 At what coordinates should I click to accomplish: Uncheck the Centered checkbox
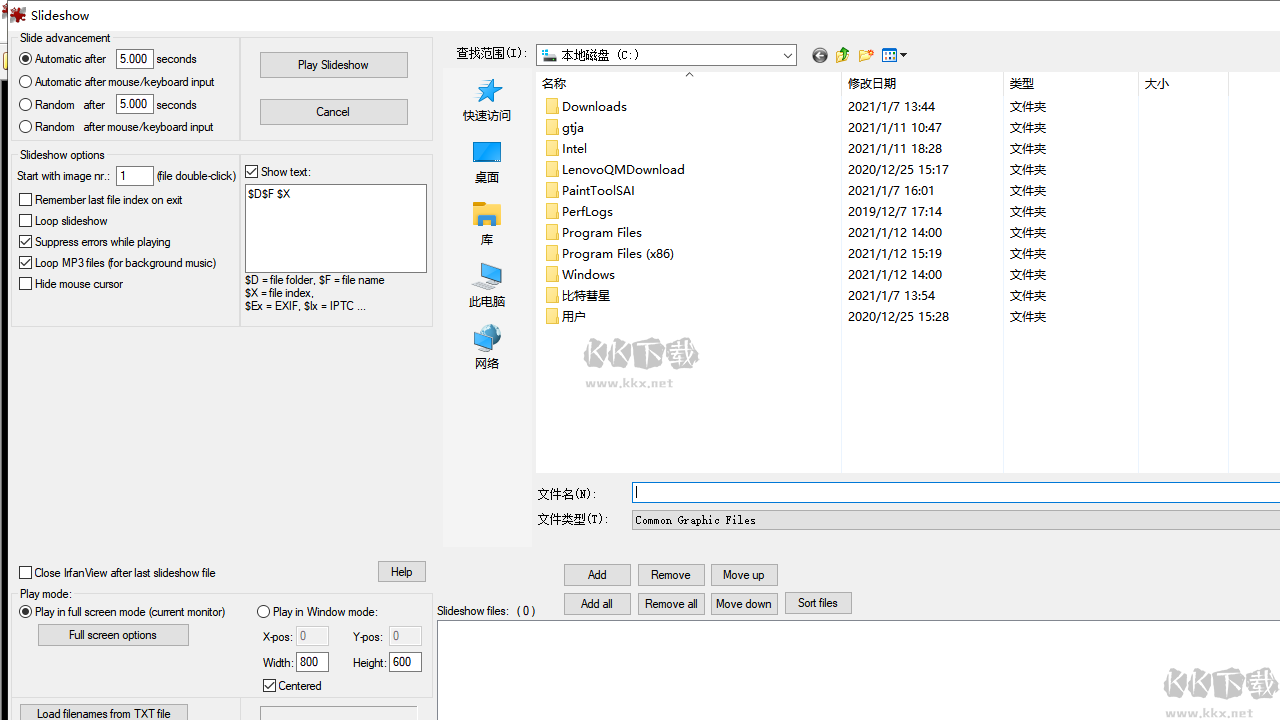[269, 686]
